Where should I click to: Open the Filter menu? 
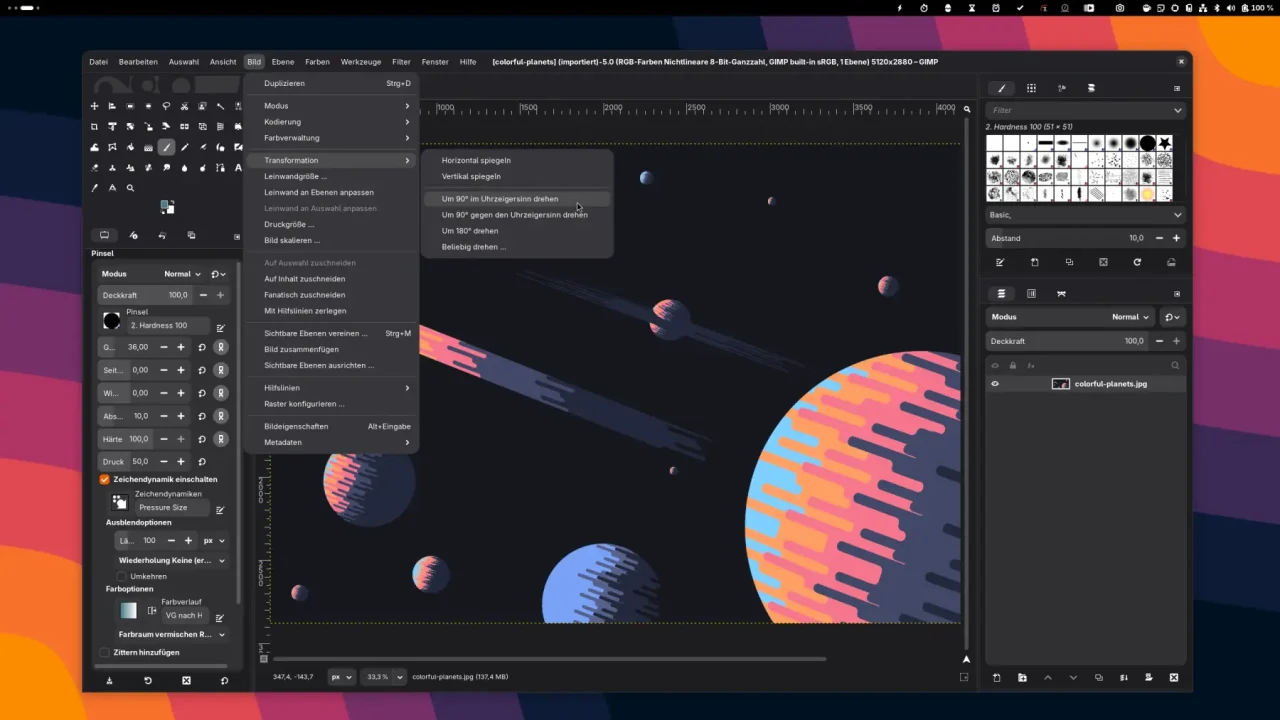point(400,61)
